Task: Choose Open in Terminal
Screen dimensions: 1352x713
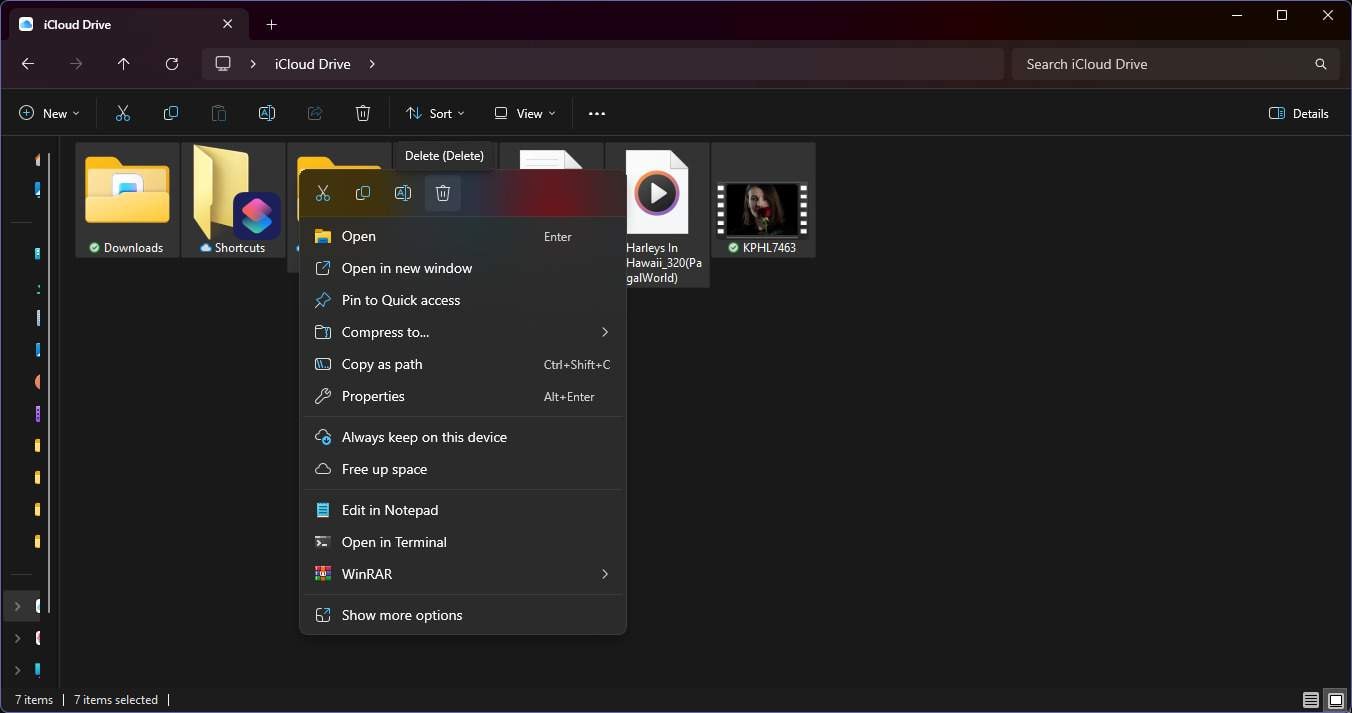Action: [463, 542]
